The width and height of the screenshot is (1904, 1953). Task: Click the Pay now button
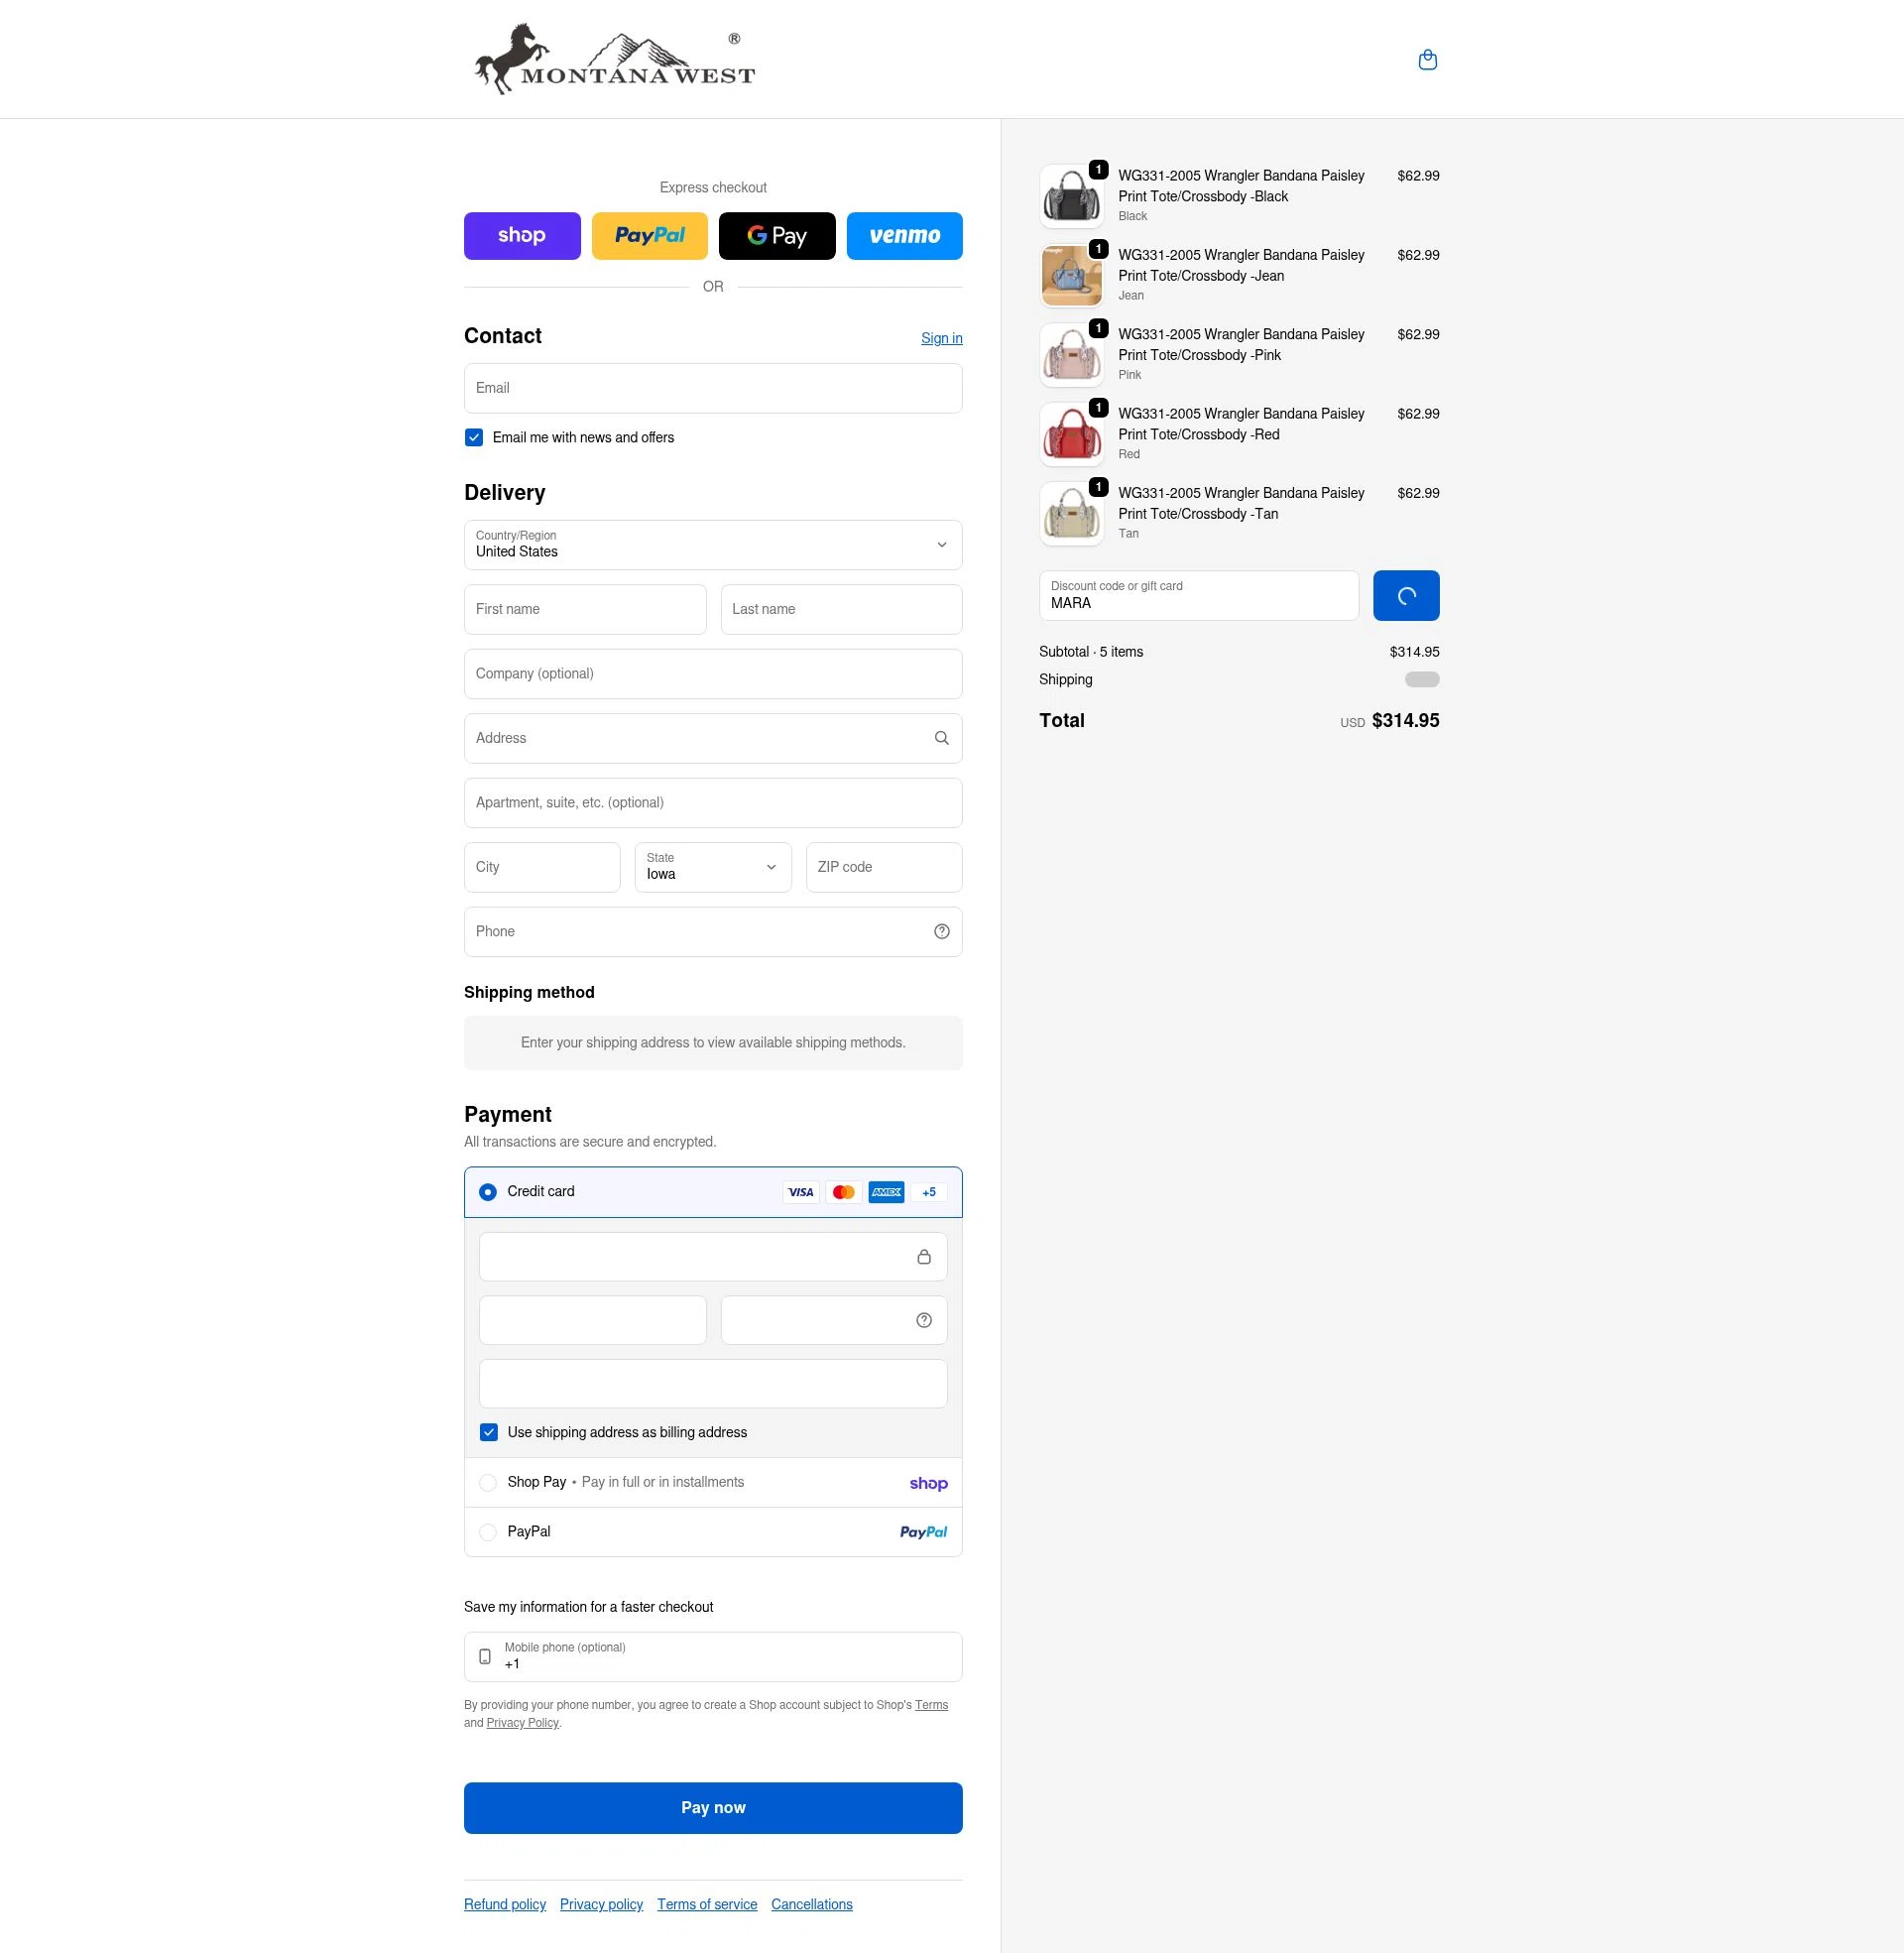click(712, 1807)
